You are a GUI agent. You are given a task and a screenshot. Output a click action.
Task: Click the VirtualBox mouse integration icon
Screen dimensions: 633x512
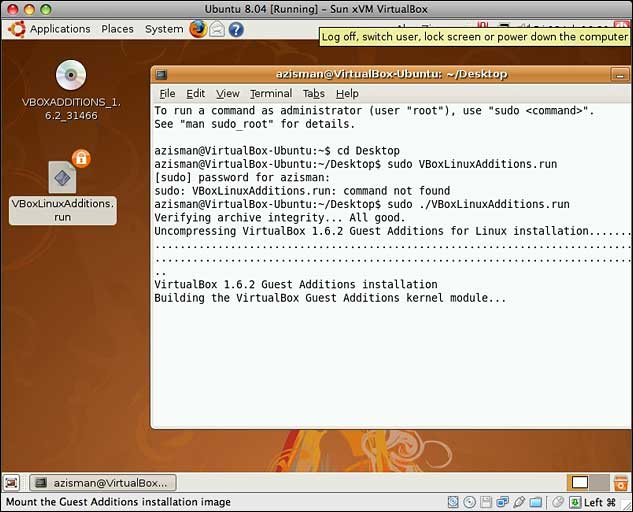(558, 502)
